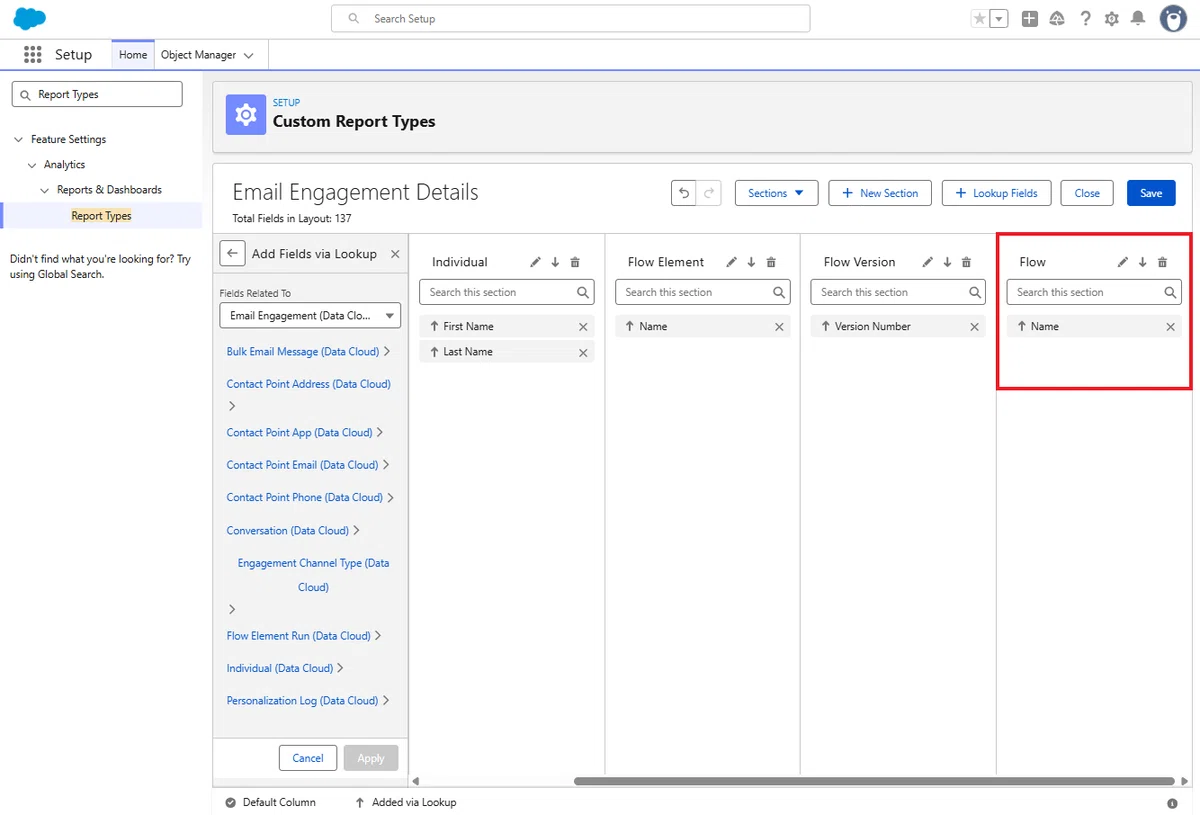
Task: Open Fields Related To combo box
Action: coord(310,315)
